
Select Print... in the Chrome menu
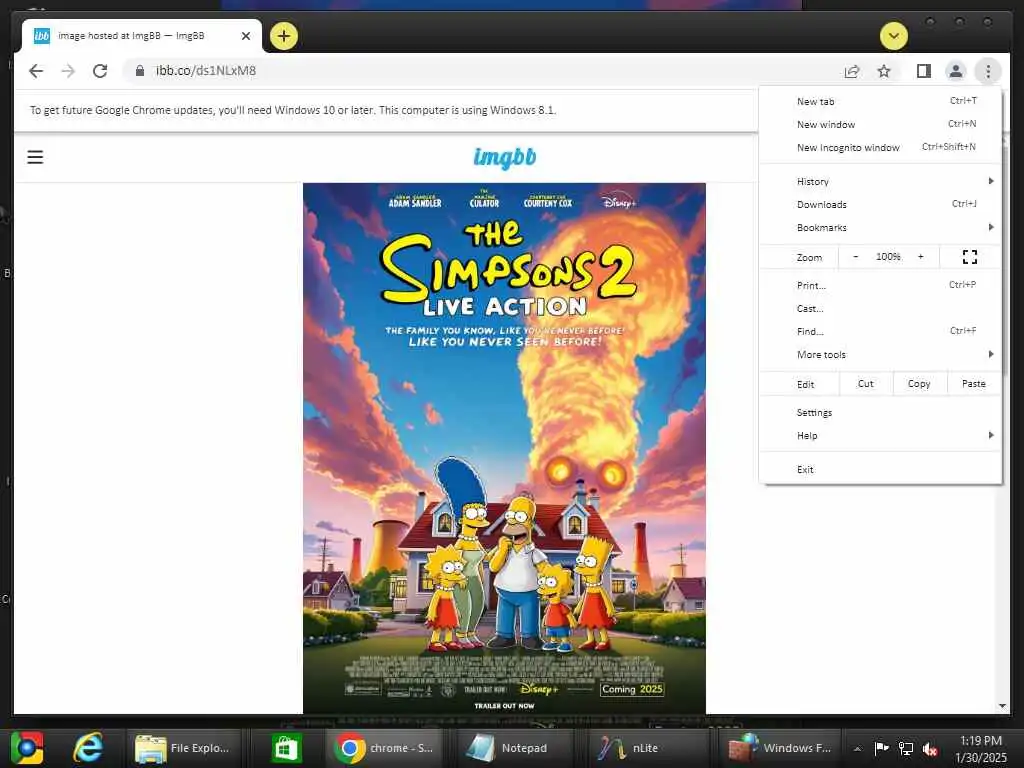880,285
